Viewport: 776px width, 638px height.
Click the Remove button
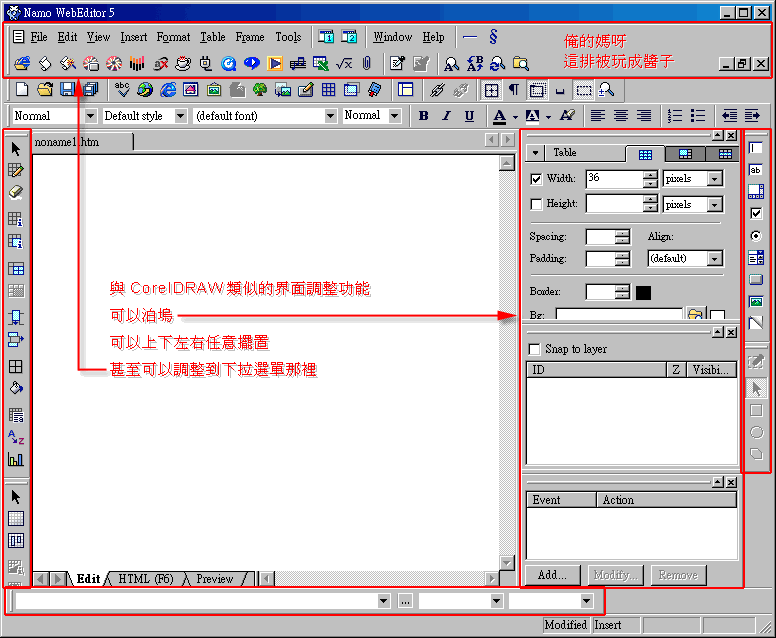coord(678,575)
